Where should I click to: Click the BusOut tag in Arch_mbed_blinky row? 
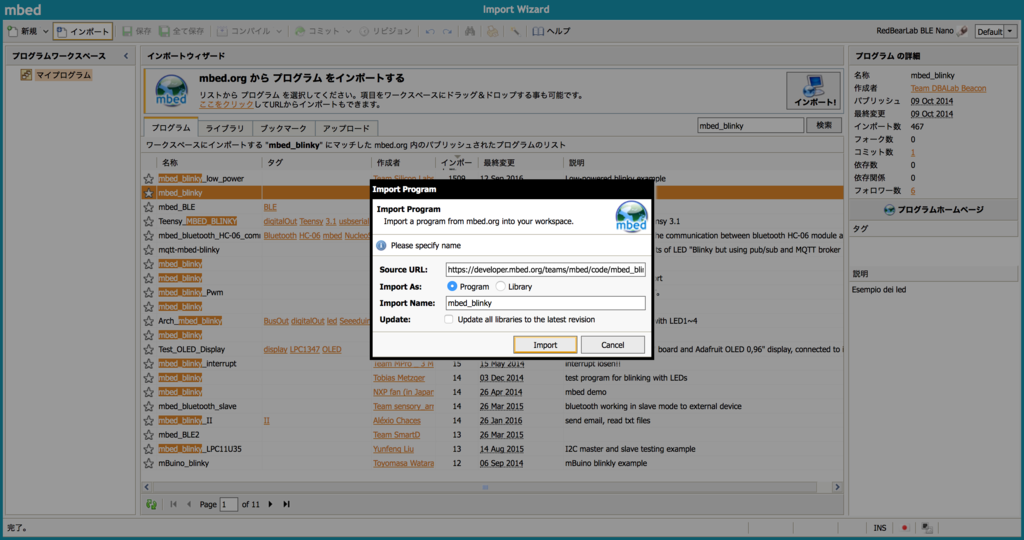coord(276,321)
